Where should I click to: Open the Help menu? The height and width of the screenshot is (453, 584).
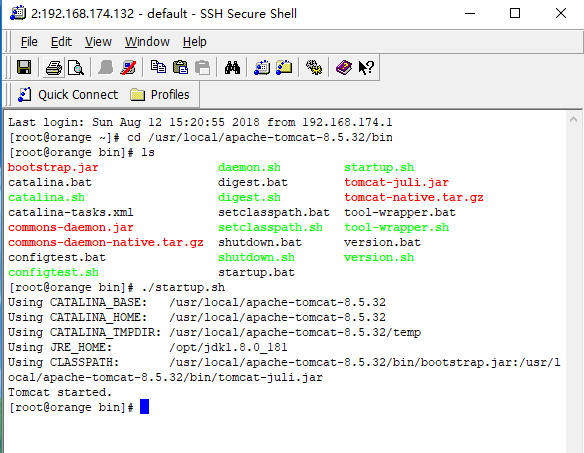[194, 42]
